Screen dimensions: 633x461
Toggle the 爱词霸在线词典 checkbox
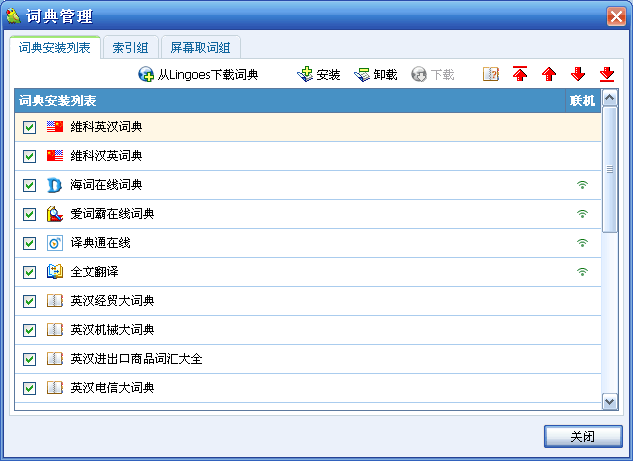click(29, 214)
